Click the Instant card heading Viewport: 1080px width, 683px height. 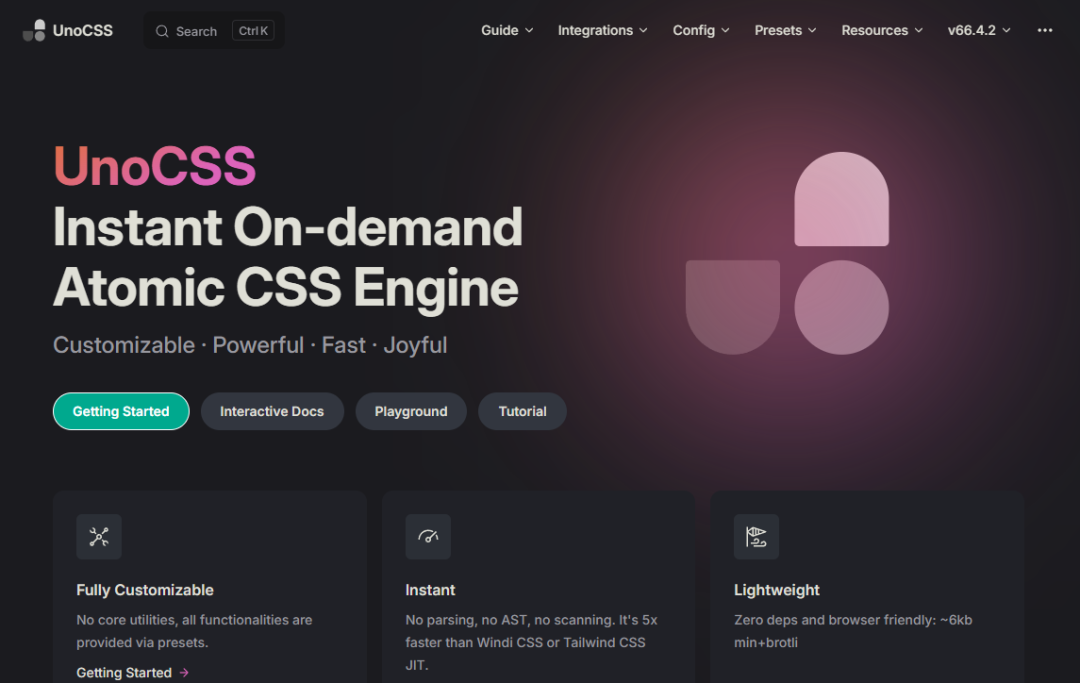click(x=430, y=590)
